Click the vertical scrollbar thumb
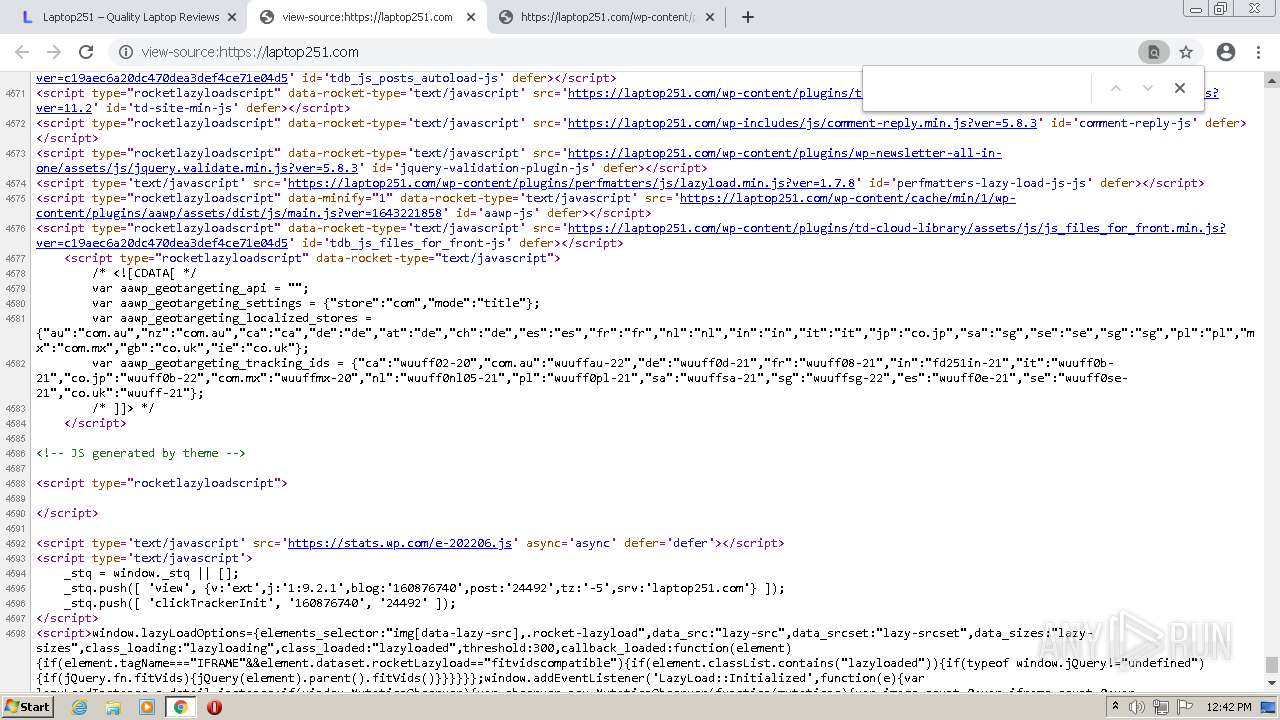1280x720 pixels. point(1271,665)
